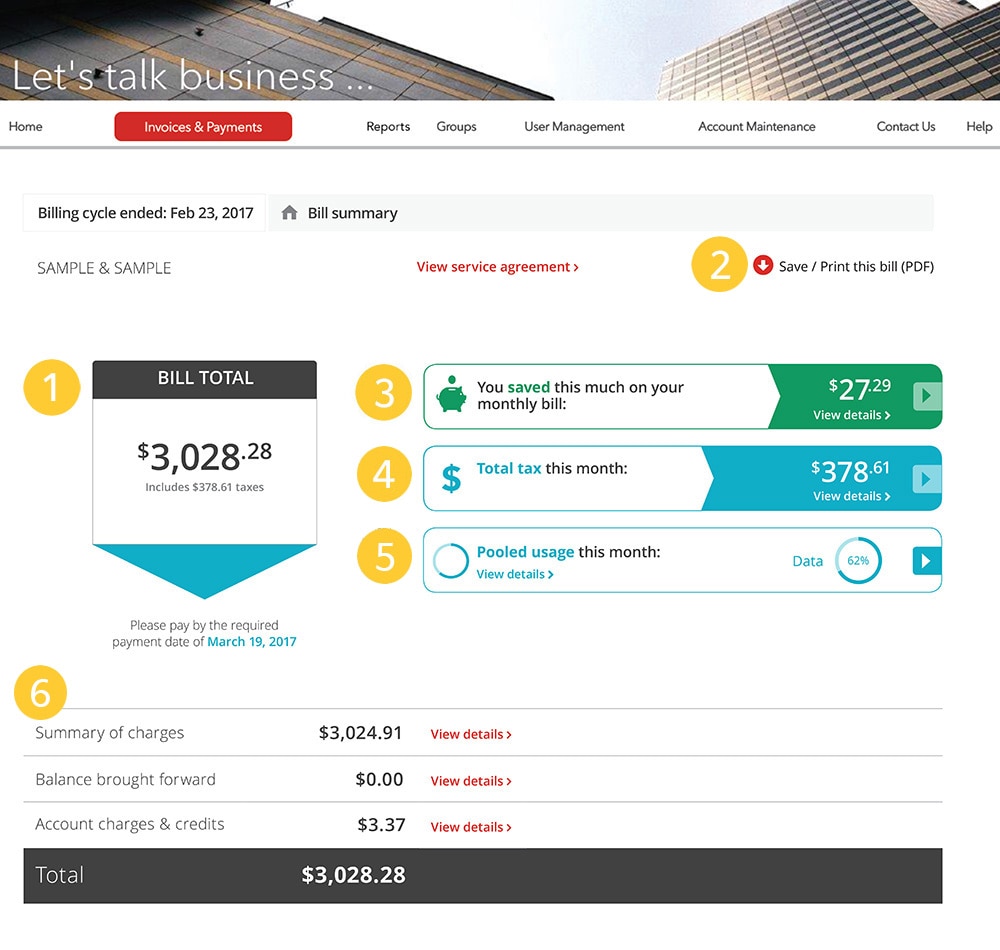Go to the Reports menu
Image resolution: width=1000 pixels, height=950 pixels.
click(388, 127)
